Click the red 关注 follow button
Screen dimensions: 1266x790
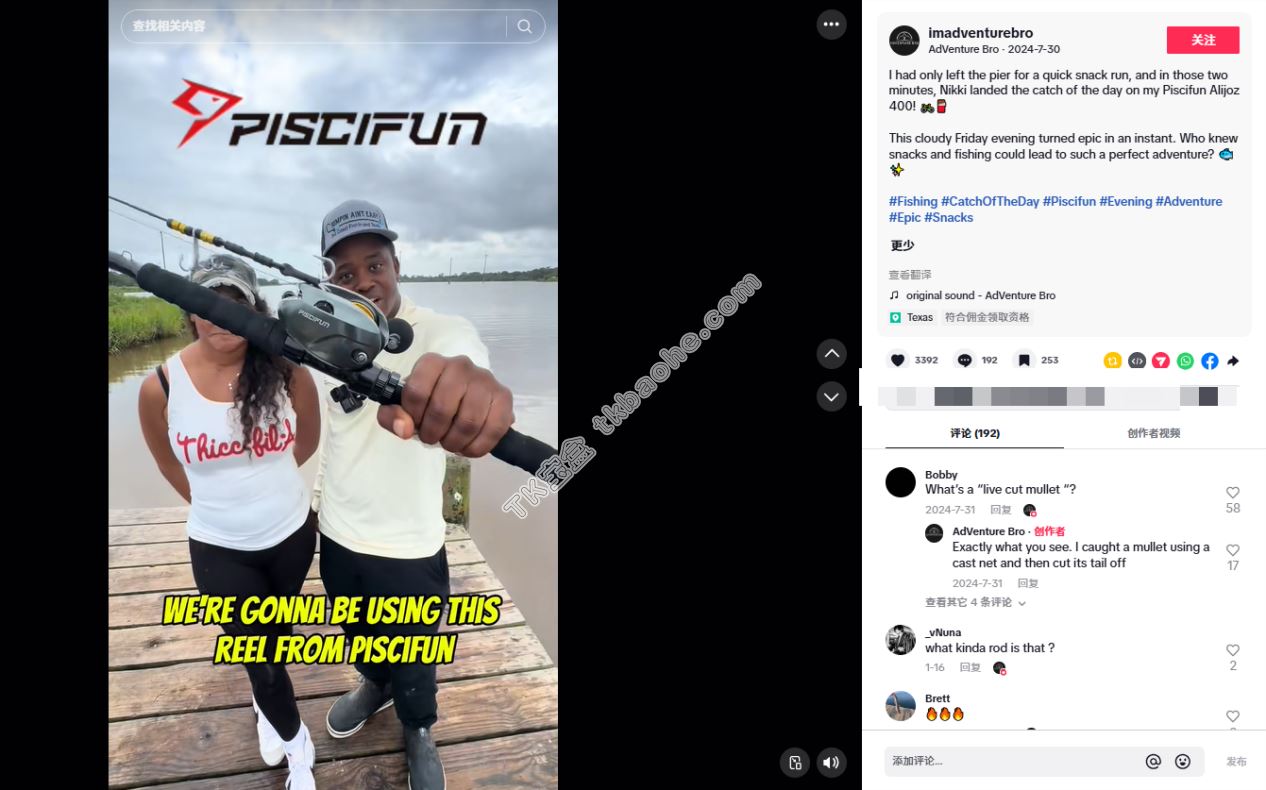[1203, 40]
